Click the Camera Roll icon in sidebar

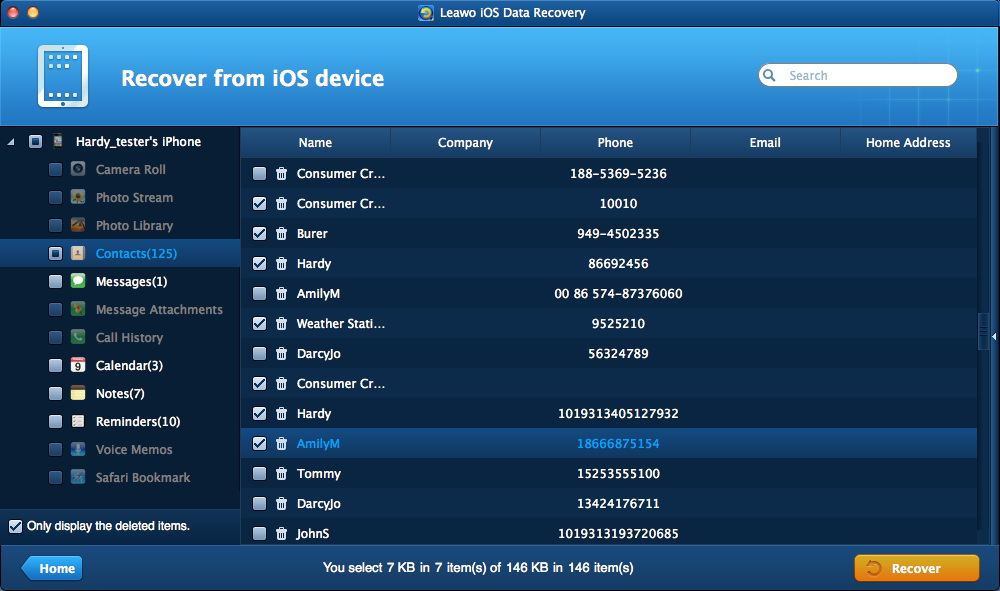(78, 170)
